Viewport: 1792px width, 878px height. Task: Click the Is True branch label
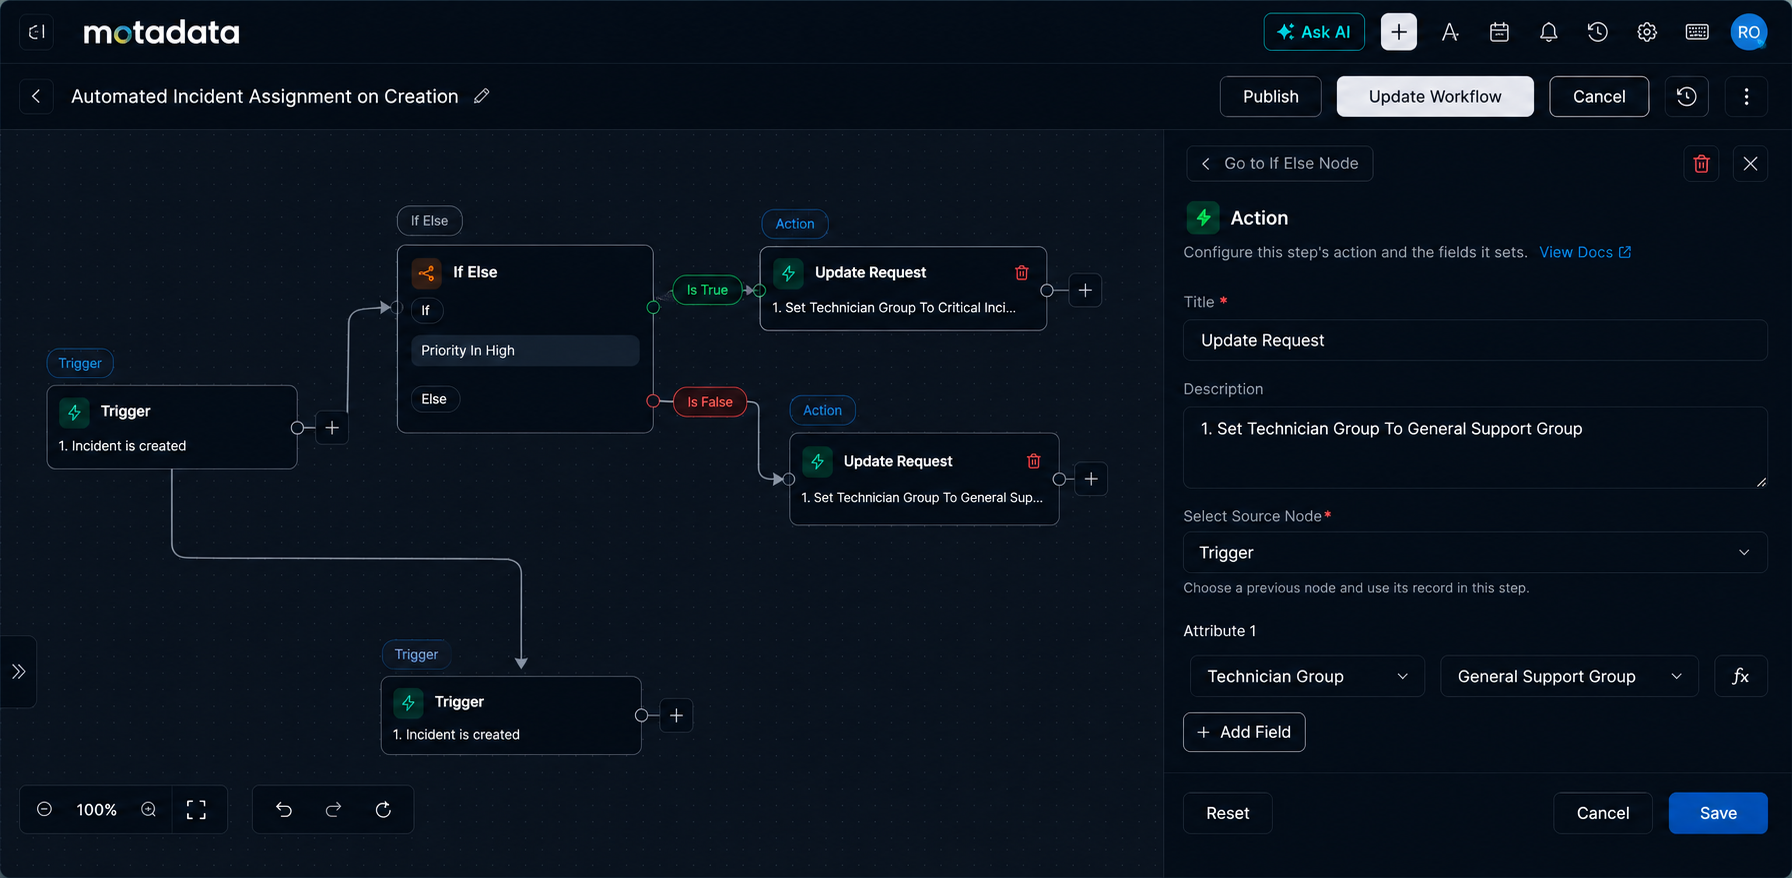[707, 290]
